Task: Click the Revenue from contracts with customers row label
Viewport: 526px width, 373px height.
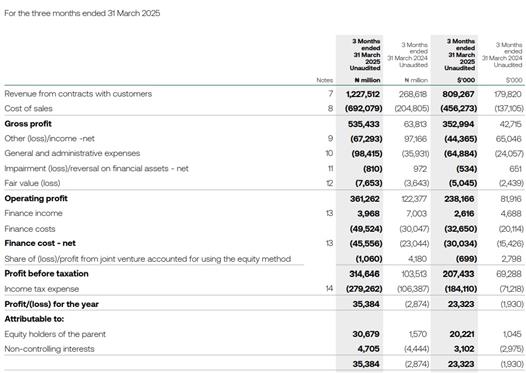Action: pos(78,94)
